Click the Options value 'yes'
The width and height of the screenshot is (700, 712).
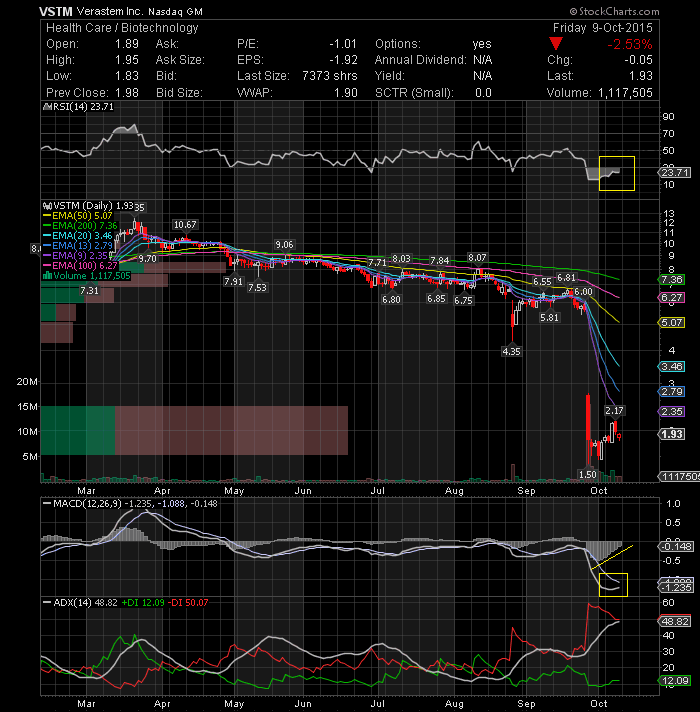pos(482,44)
